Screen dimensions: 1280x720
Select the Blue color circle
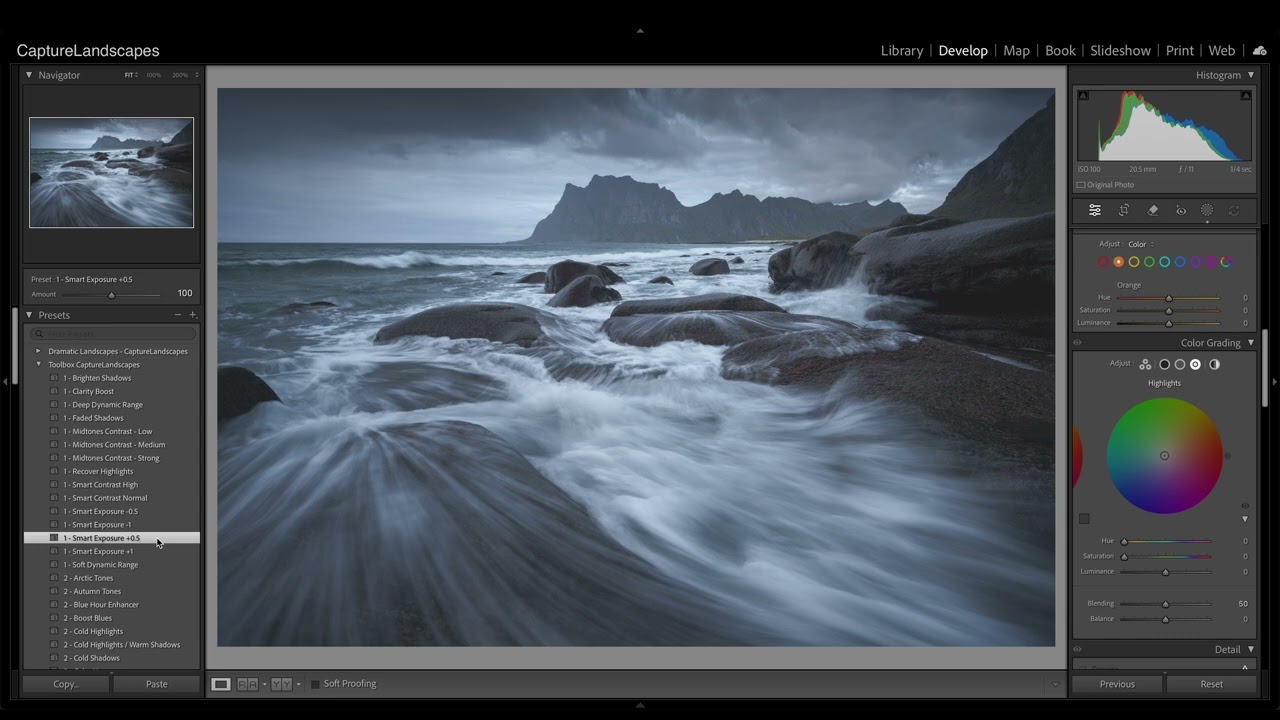tap(1180, 262)
